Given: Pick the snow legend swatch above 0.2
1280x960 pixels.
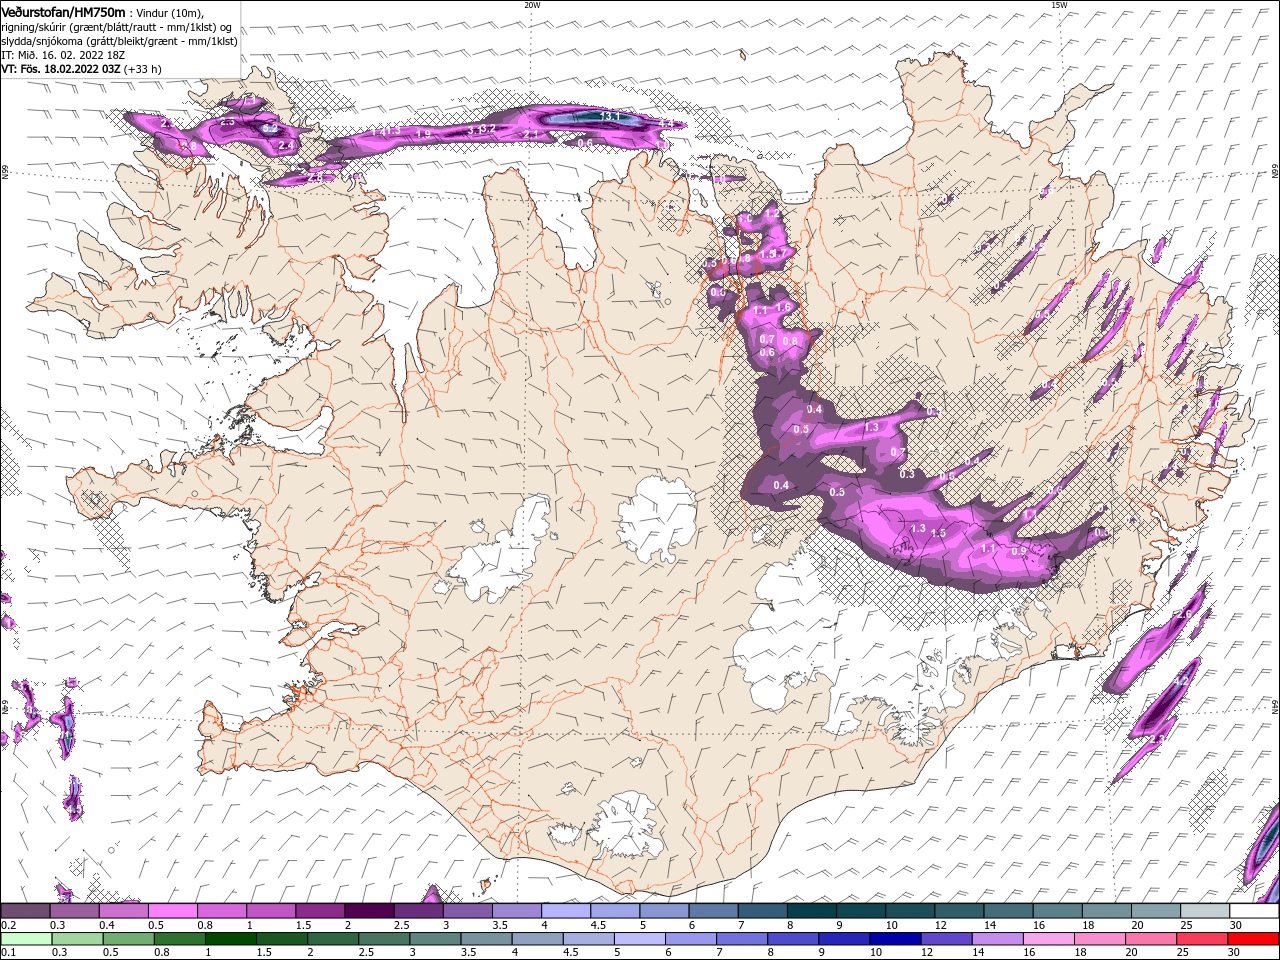Looking at the screenshot, I should (x=25, y=910).
